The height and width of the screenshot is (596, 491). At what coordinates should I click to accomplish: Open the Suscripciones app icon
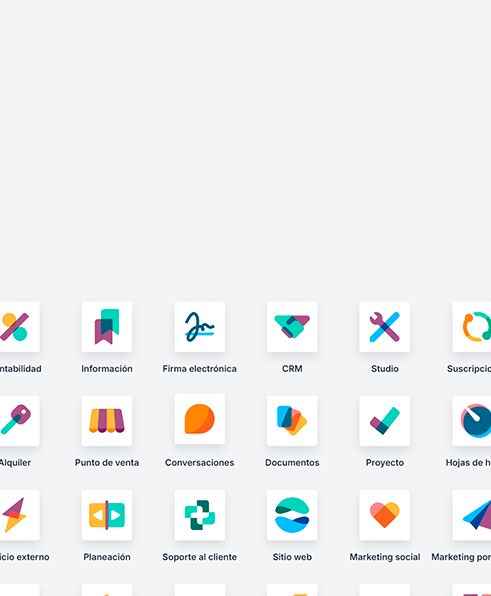pos(472,327)
